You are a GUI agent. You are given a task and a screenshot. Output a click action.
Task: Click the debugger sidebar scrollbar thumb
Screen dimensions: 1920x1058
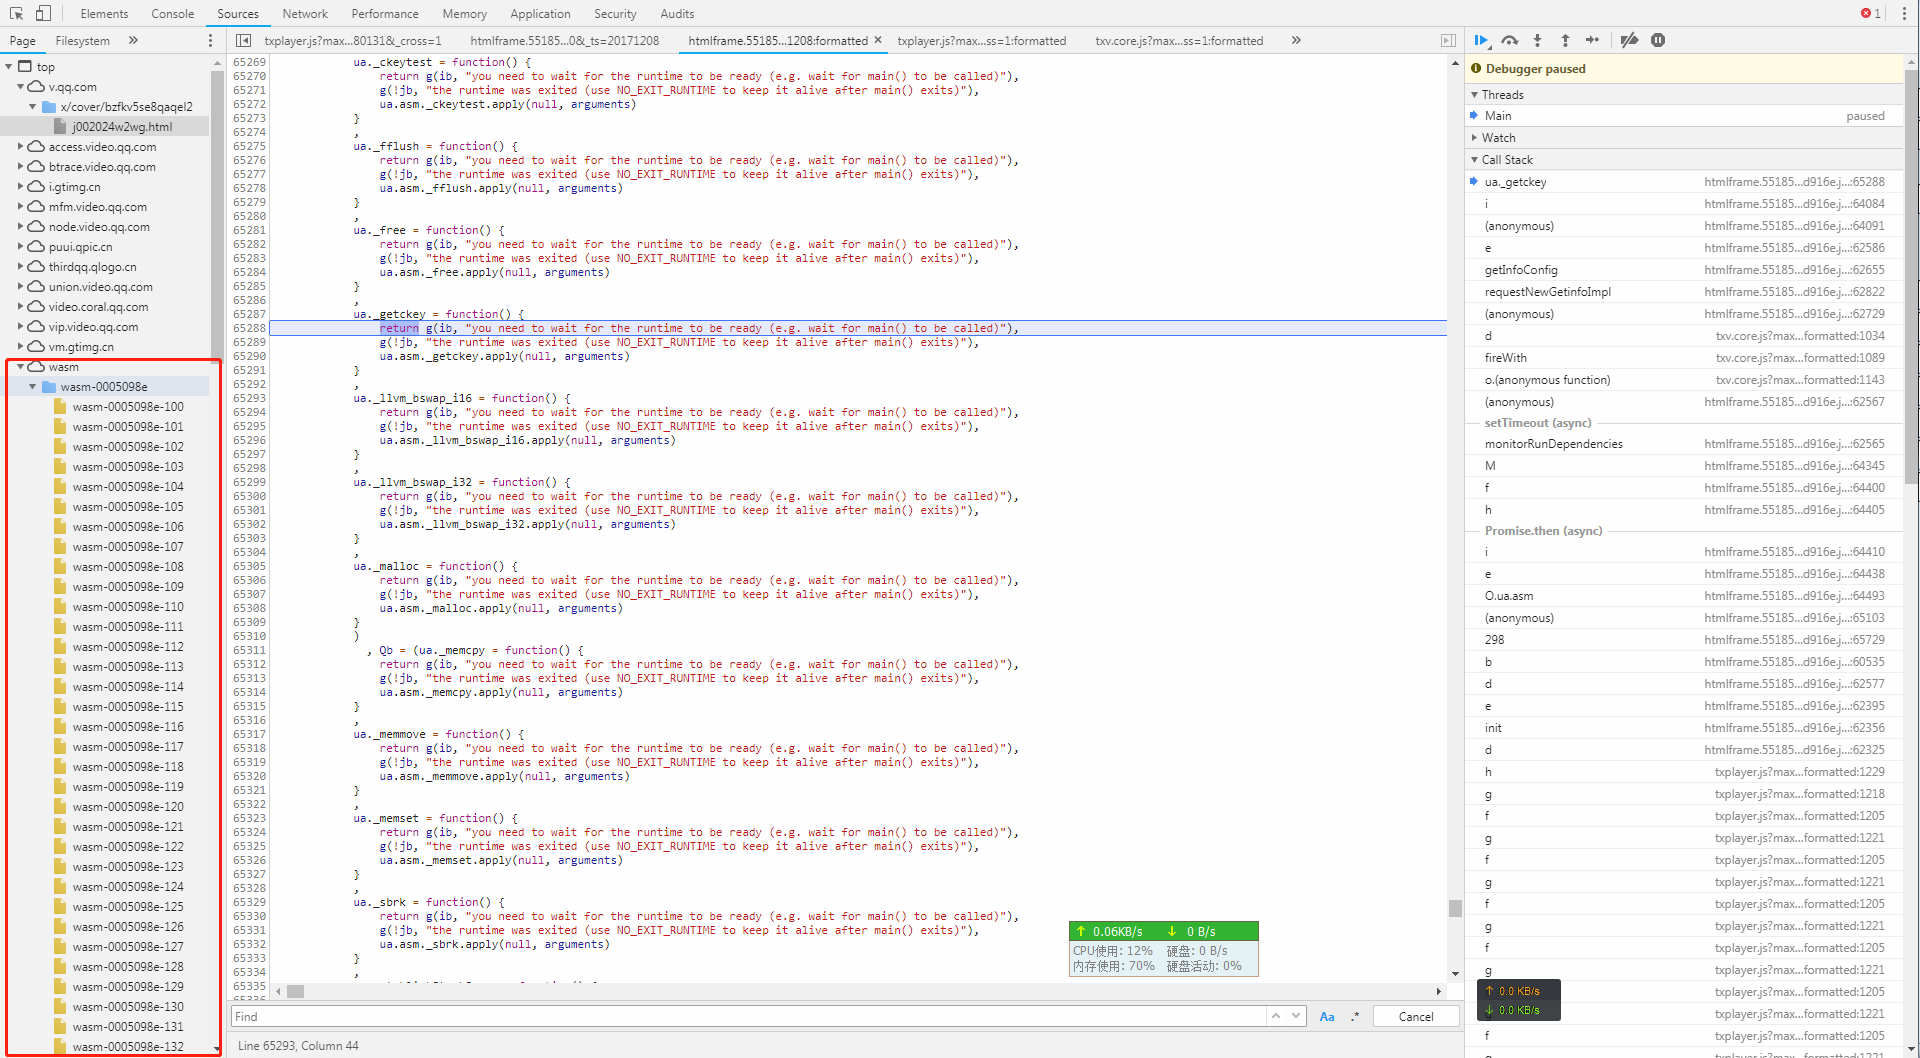coord(1911,275)
